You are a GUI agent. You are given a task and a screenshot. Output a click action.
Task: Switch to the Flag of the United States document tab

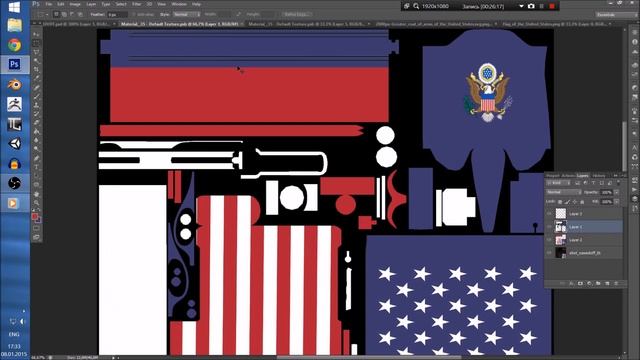pos(554,24)
